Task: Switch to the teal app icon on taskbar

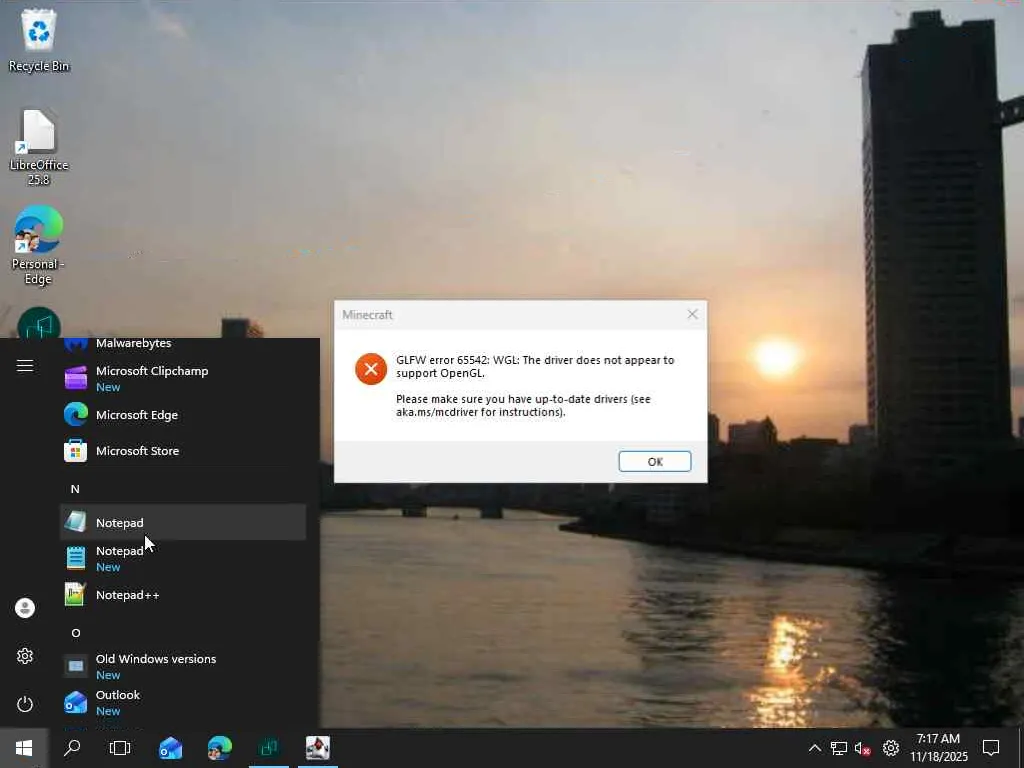Action: pos(268,748)
